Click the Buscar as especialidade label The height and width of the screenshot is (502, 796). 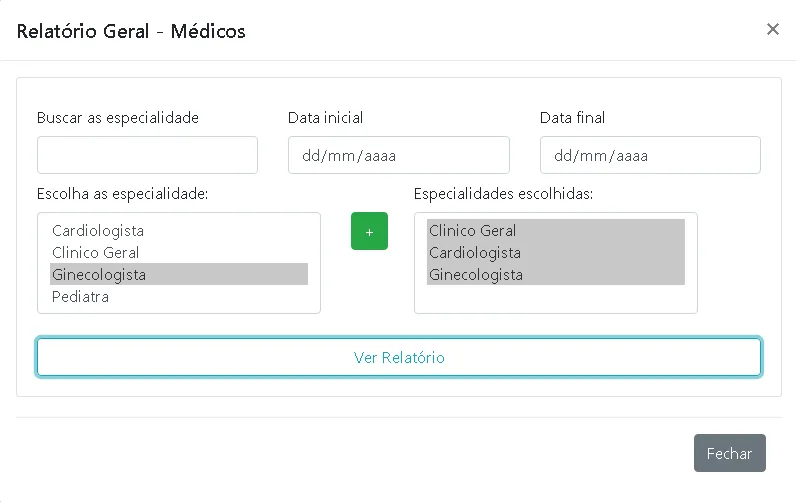118,118
